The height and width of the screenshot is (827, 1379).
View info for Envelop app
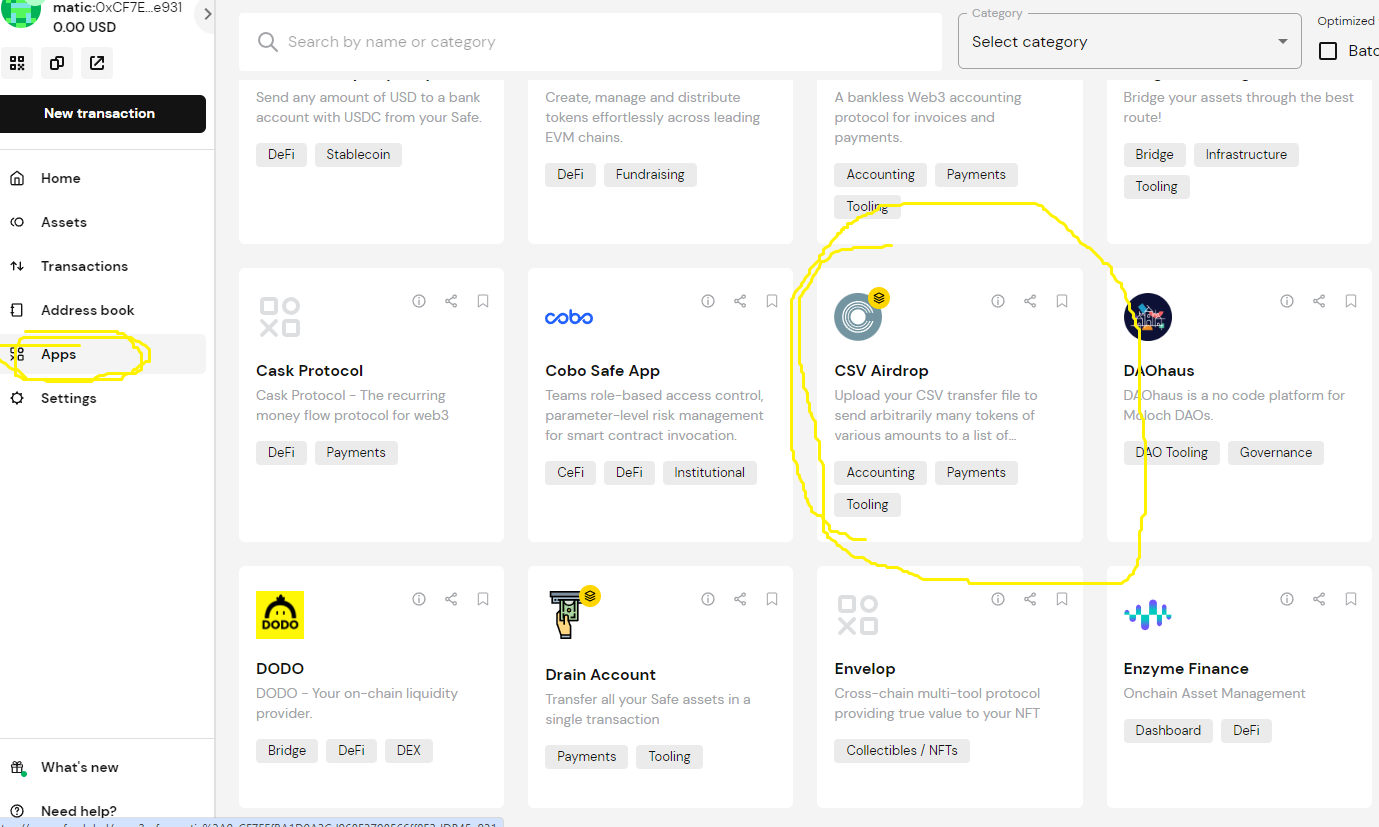[x=998, y=599]
